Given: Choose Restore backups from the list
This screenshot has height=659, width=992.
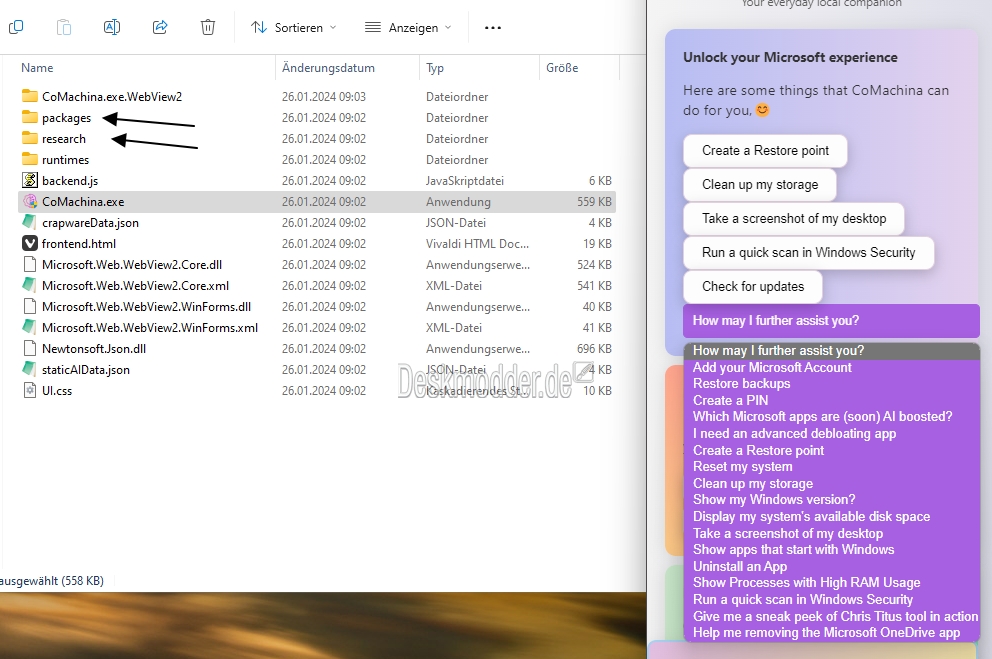Looking at the screenshot, I should pos(832,384).
